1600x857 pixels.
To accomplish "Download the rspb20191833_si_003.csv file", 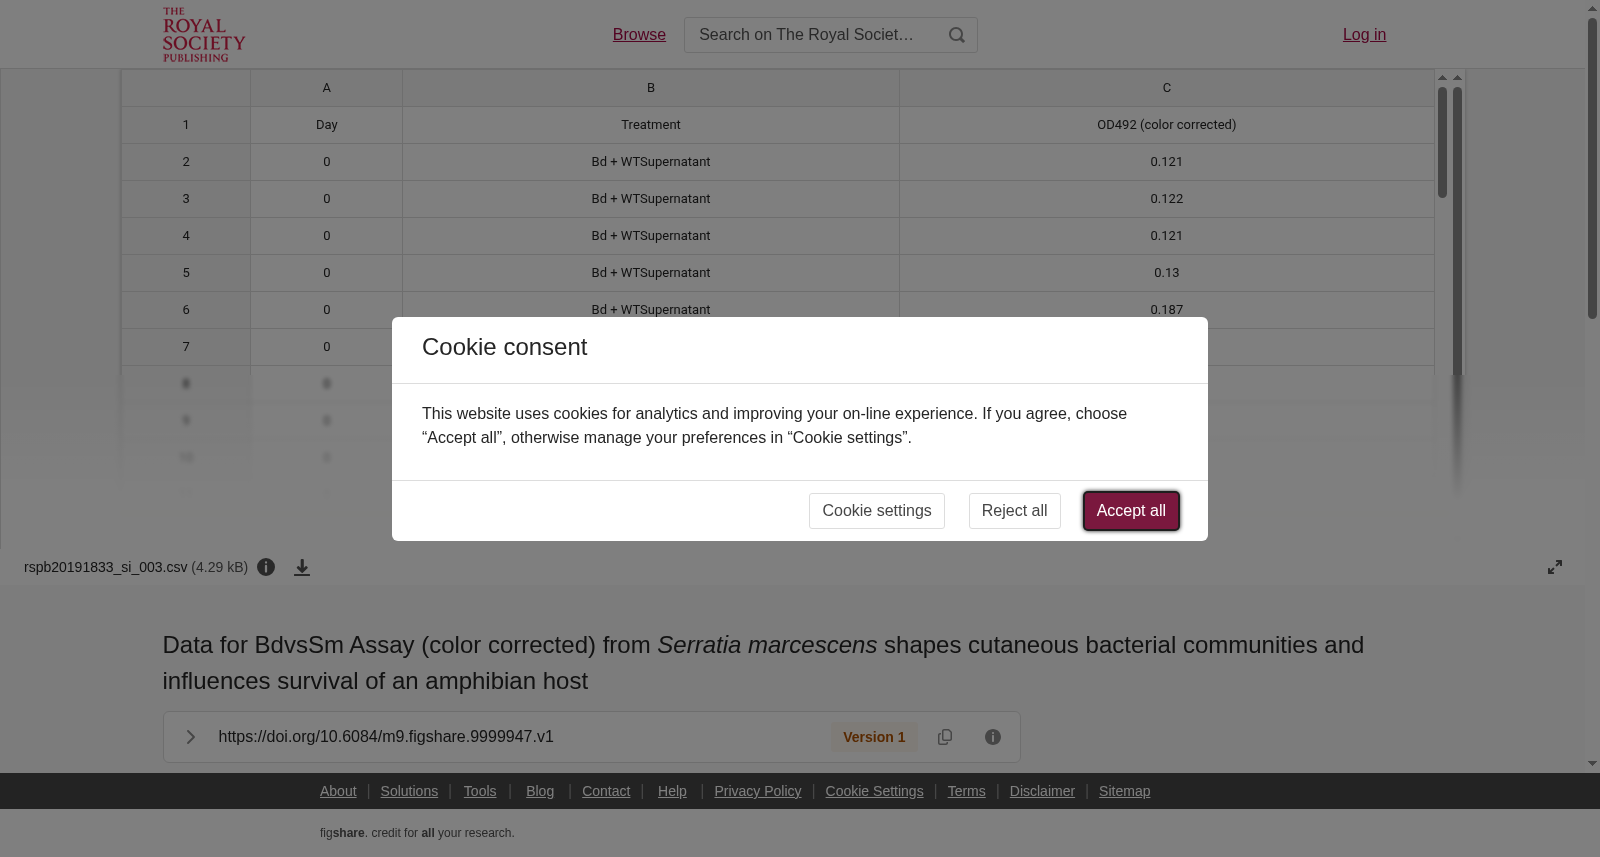I will pyautogui.click(x=302, y=567).
